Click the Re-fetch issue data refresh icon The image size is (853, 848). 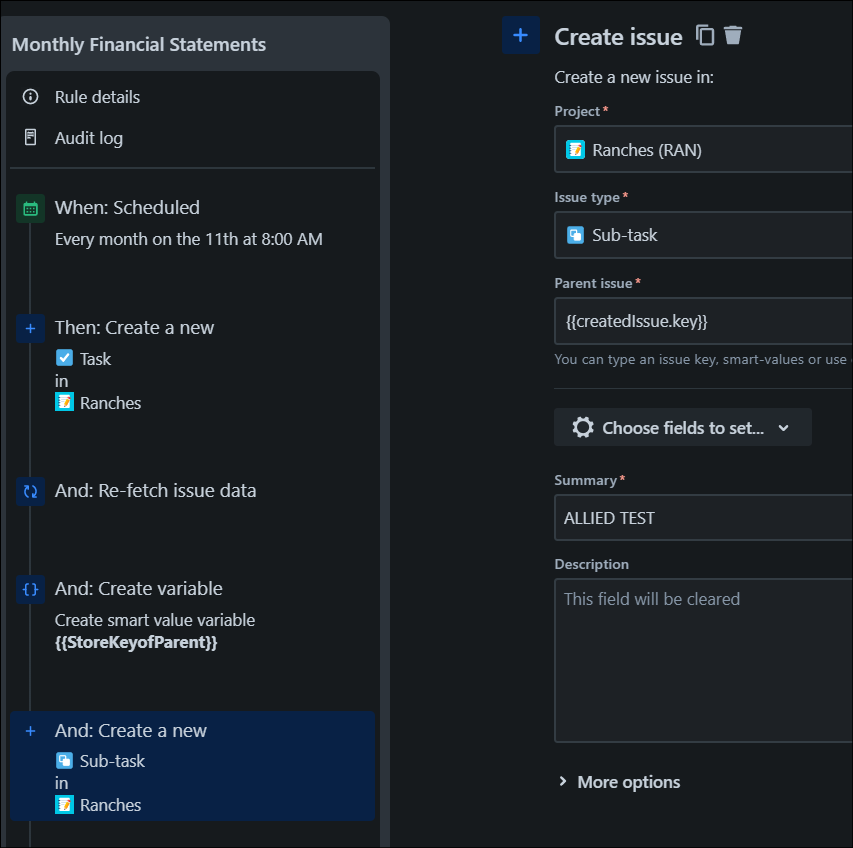pos(30,491)
